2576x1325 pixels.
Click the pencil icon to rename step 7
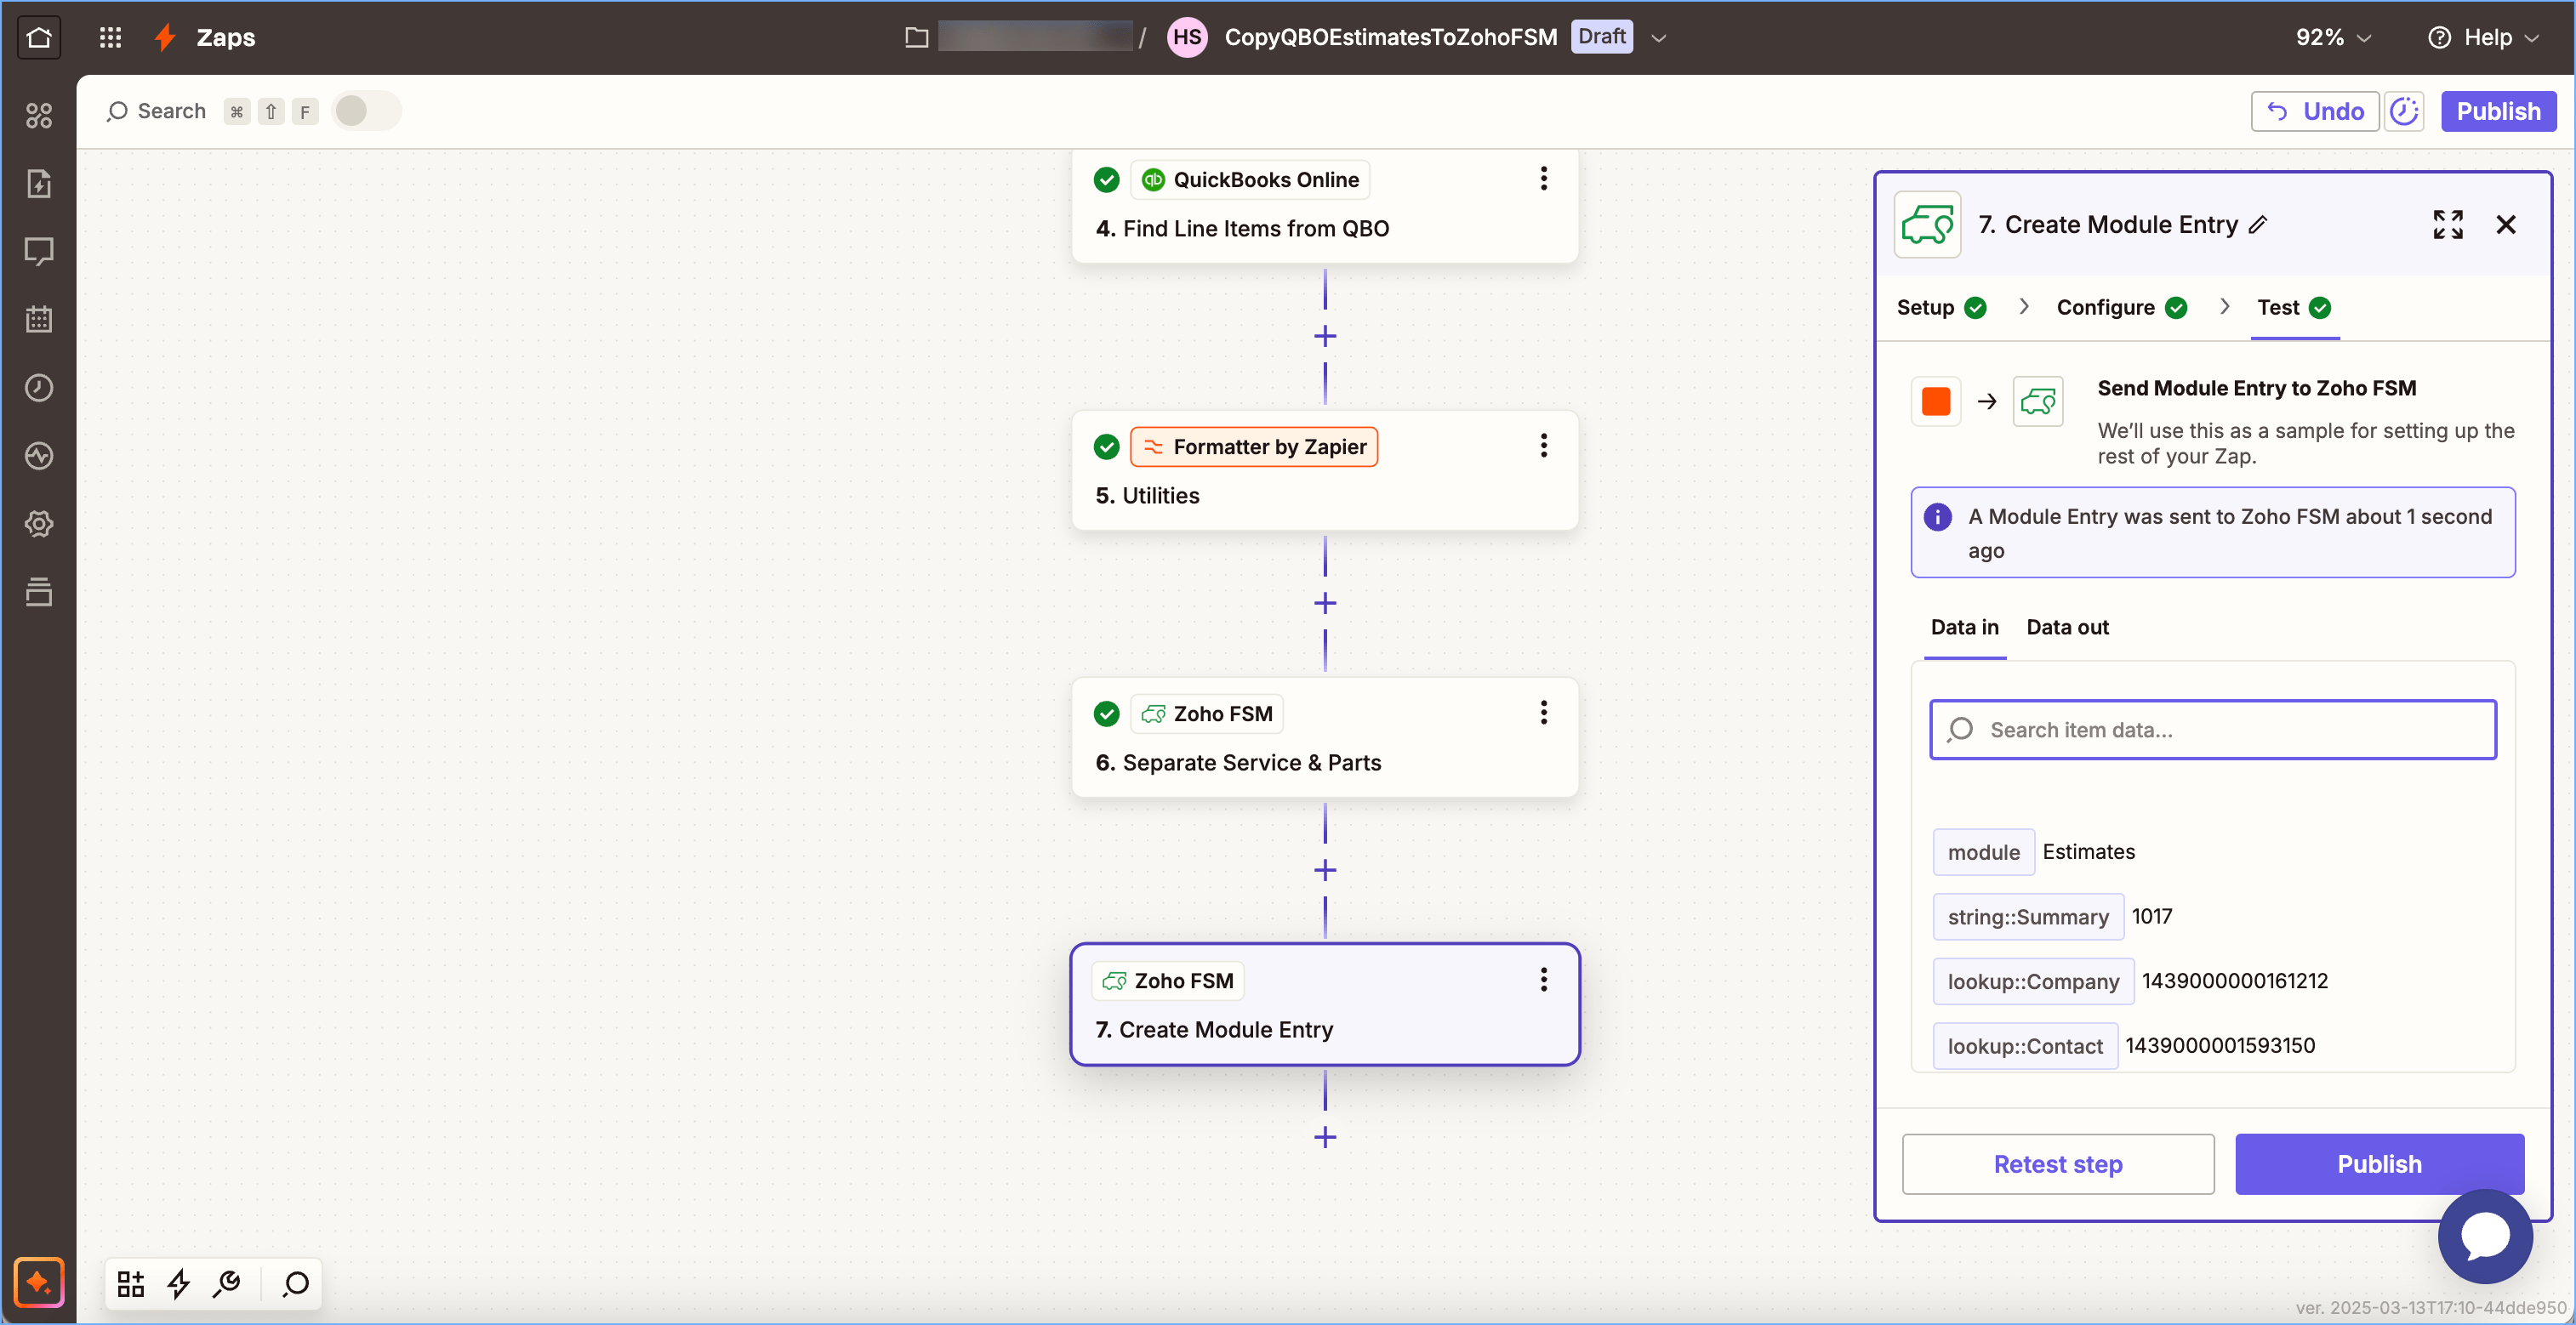(x=2258, y=225)
